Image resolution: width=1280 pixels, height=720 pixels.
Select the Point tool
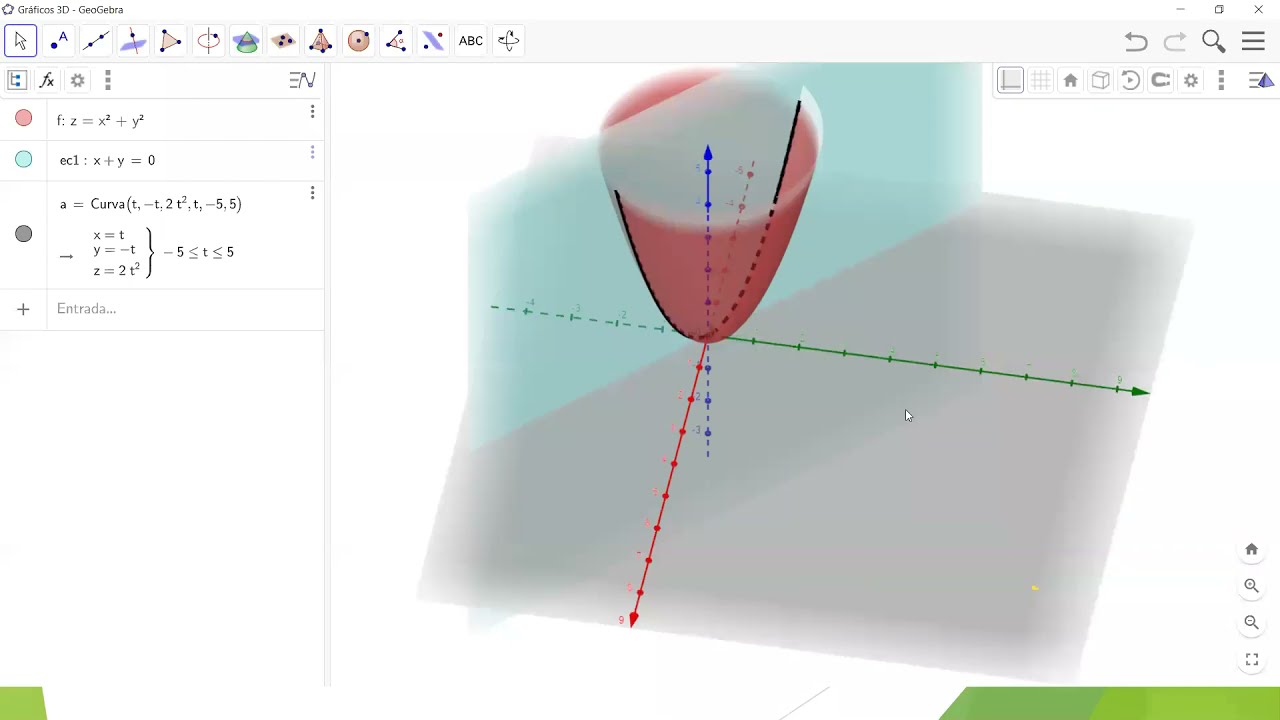pyautogui.click(x=58, y=40)
